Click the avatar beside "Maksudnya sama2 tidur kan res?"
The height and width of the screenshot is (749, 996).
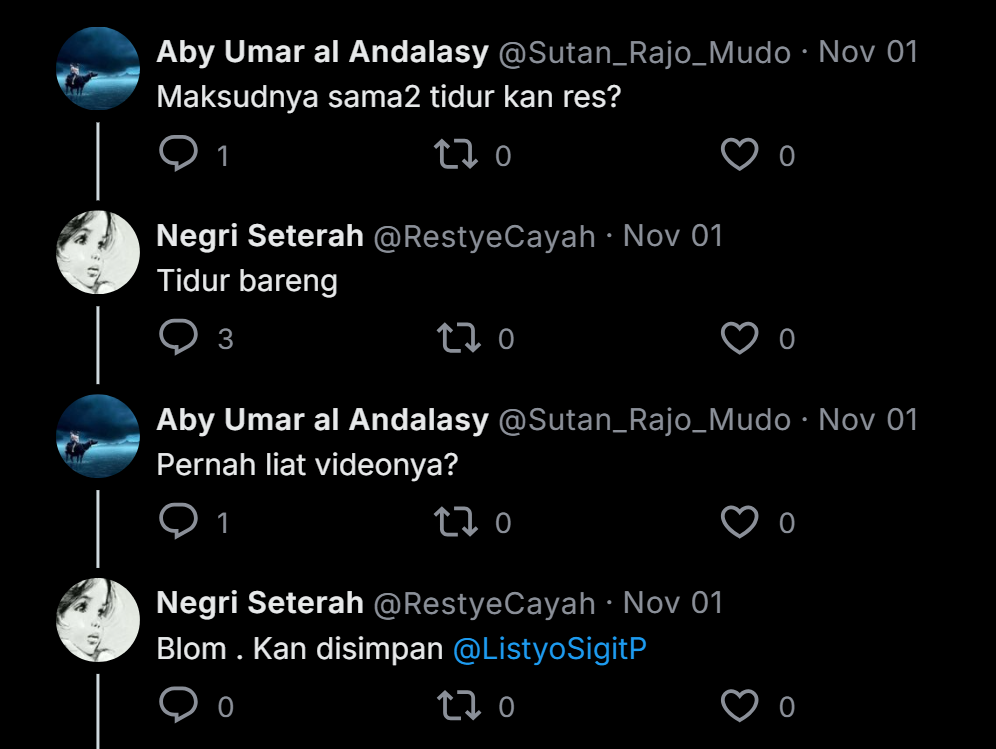97,68
